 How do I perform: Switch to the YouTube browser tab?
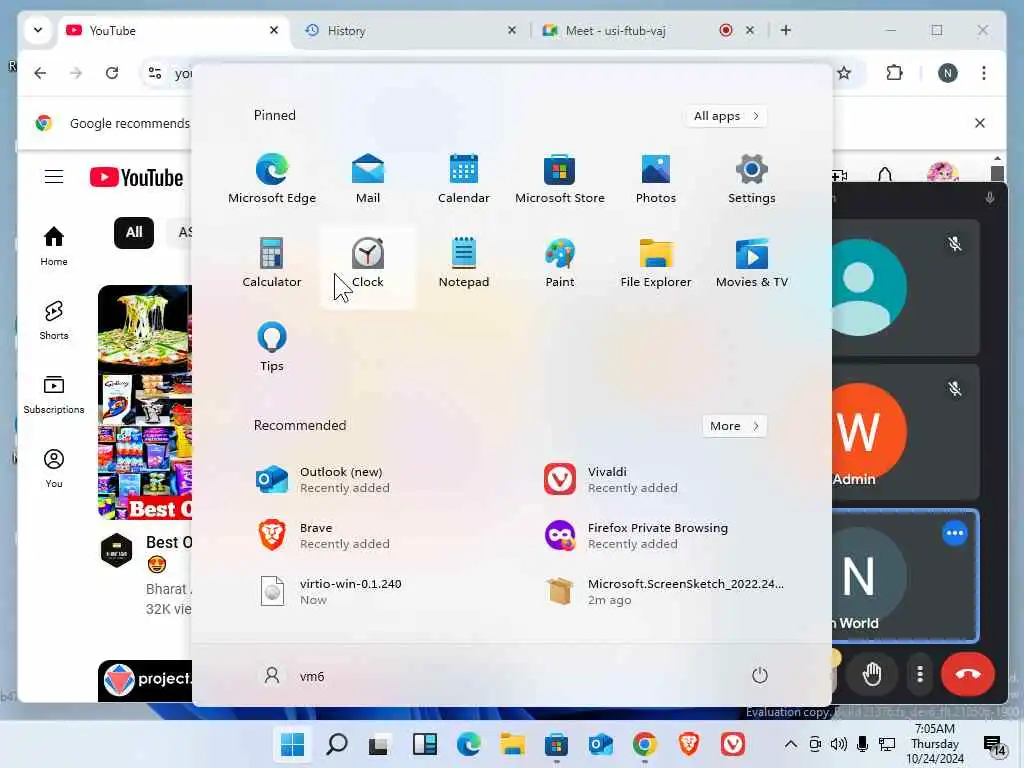pyautogui.click(x=173, y=31)
